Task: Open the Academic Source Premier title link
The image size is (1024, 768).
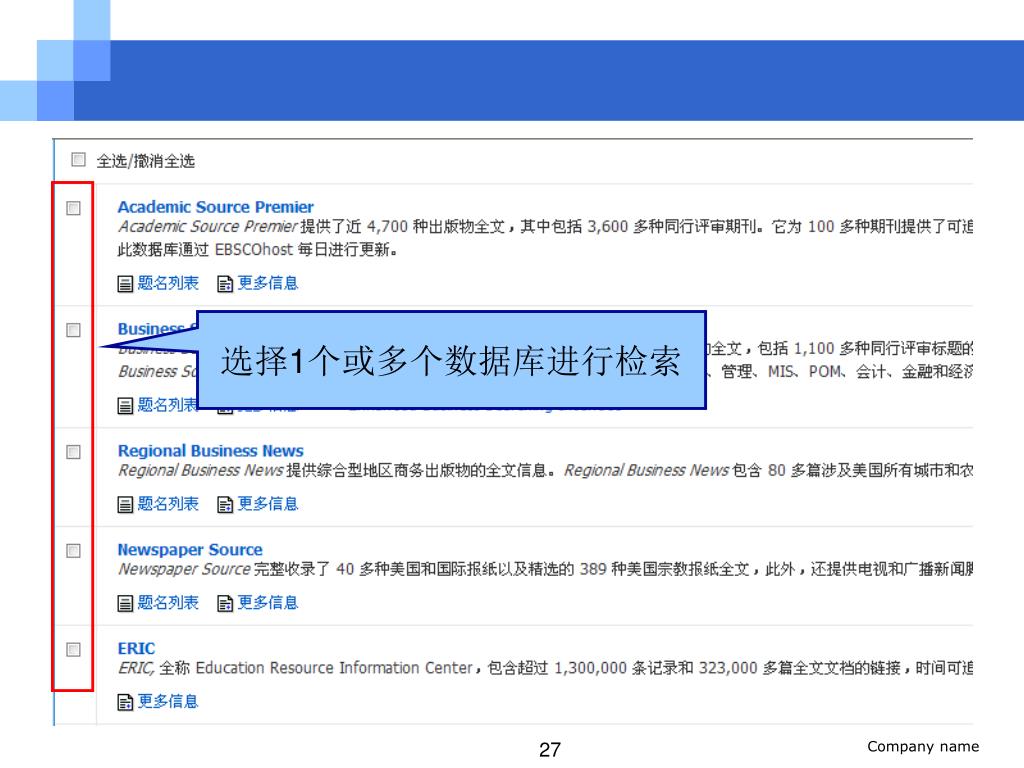Action: 216,207
